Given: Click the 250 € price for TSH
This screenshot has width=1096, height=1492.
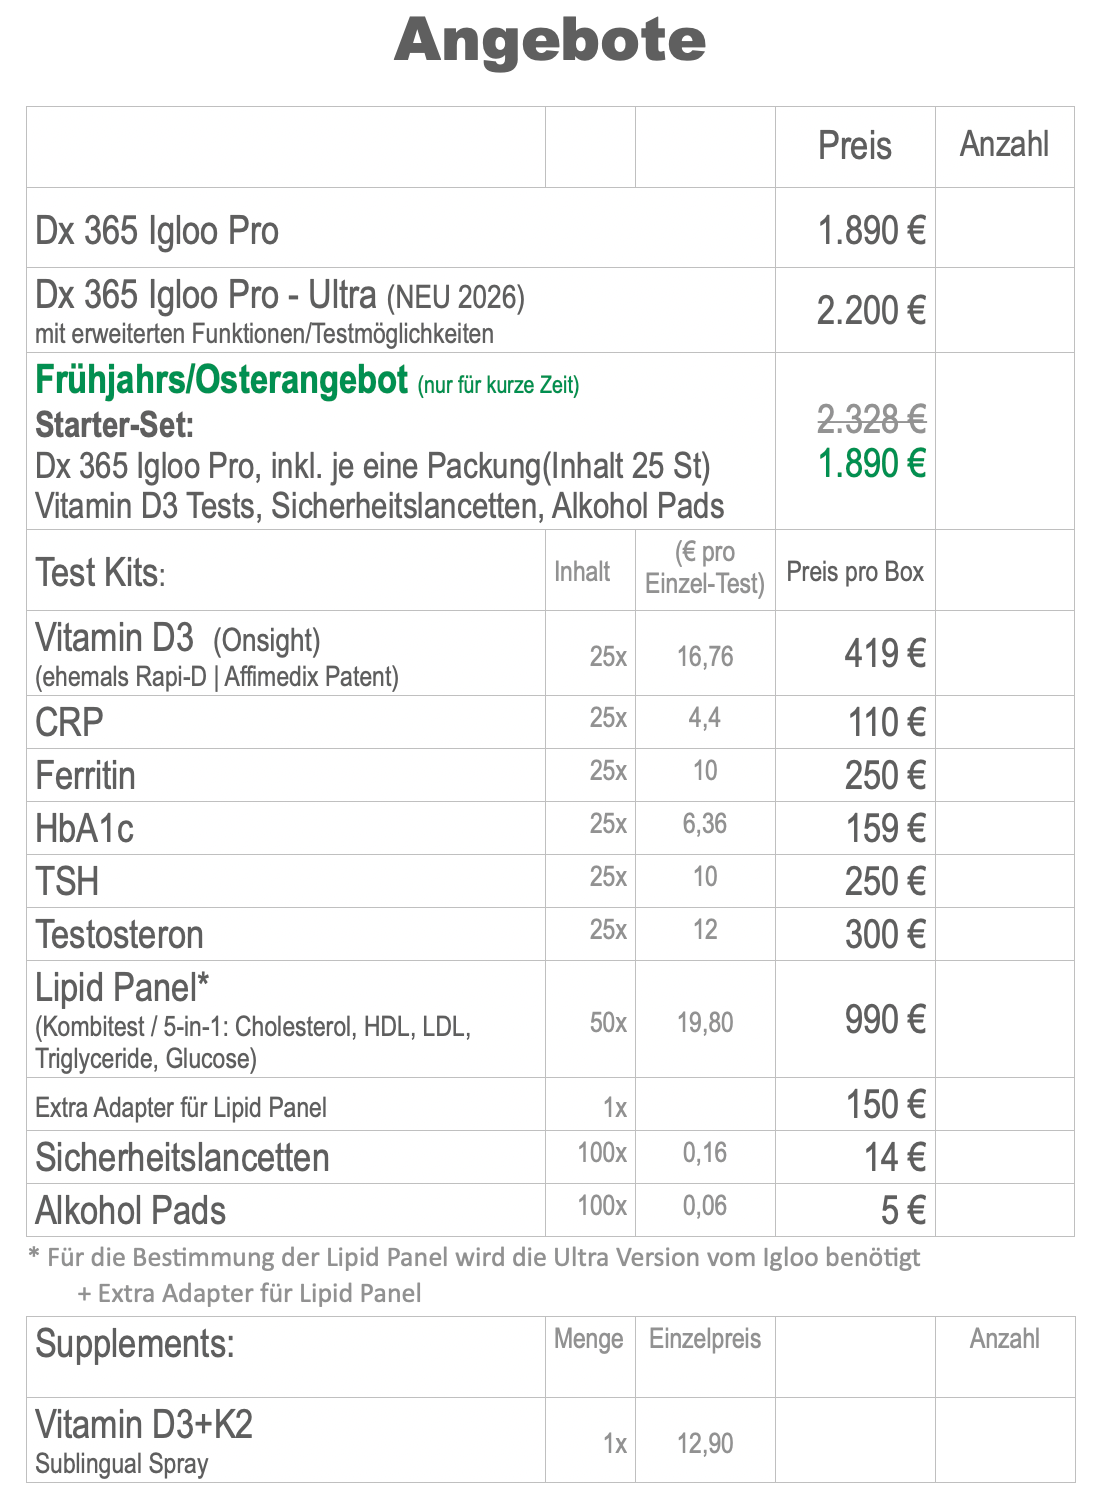Looking at the screenshot, I should pyautogui.click(x=885, y=882).
